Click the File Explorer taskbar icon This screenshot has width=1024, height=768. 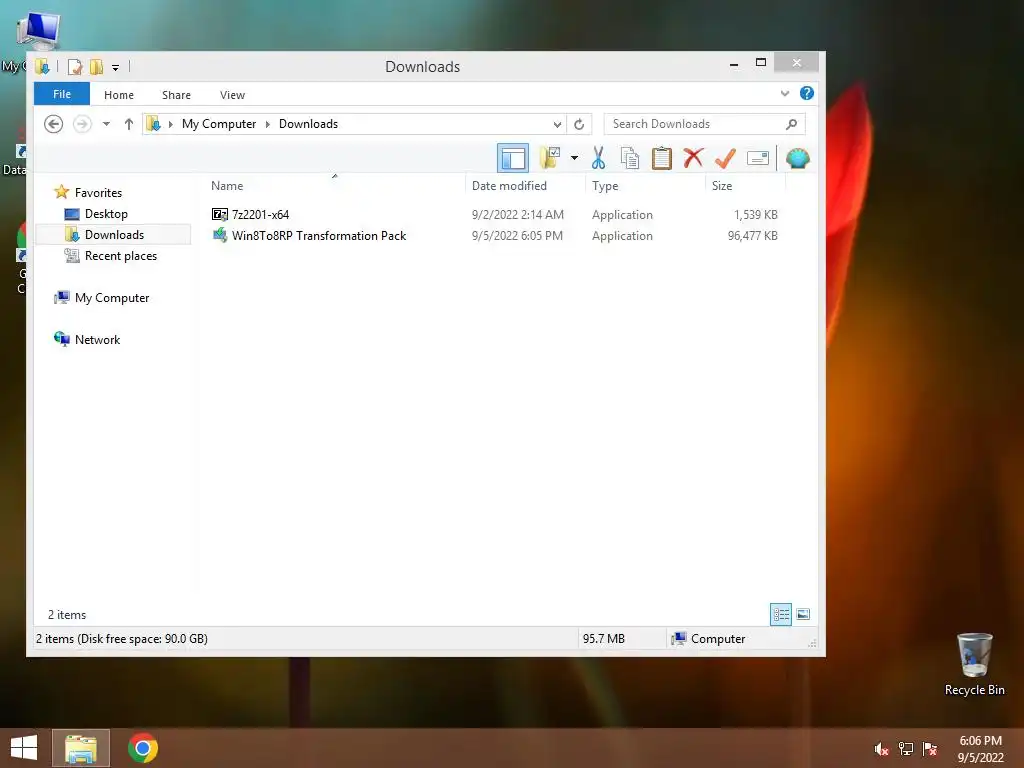81,748
